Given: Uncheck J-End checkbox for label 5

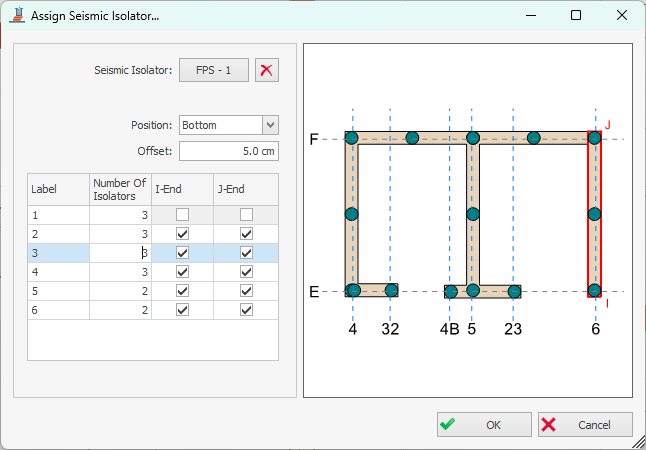Looking at the screenshot, I should coord(246,291).
